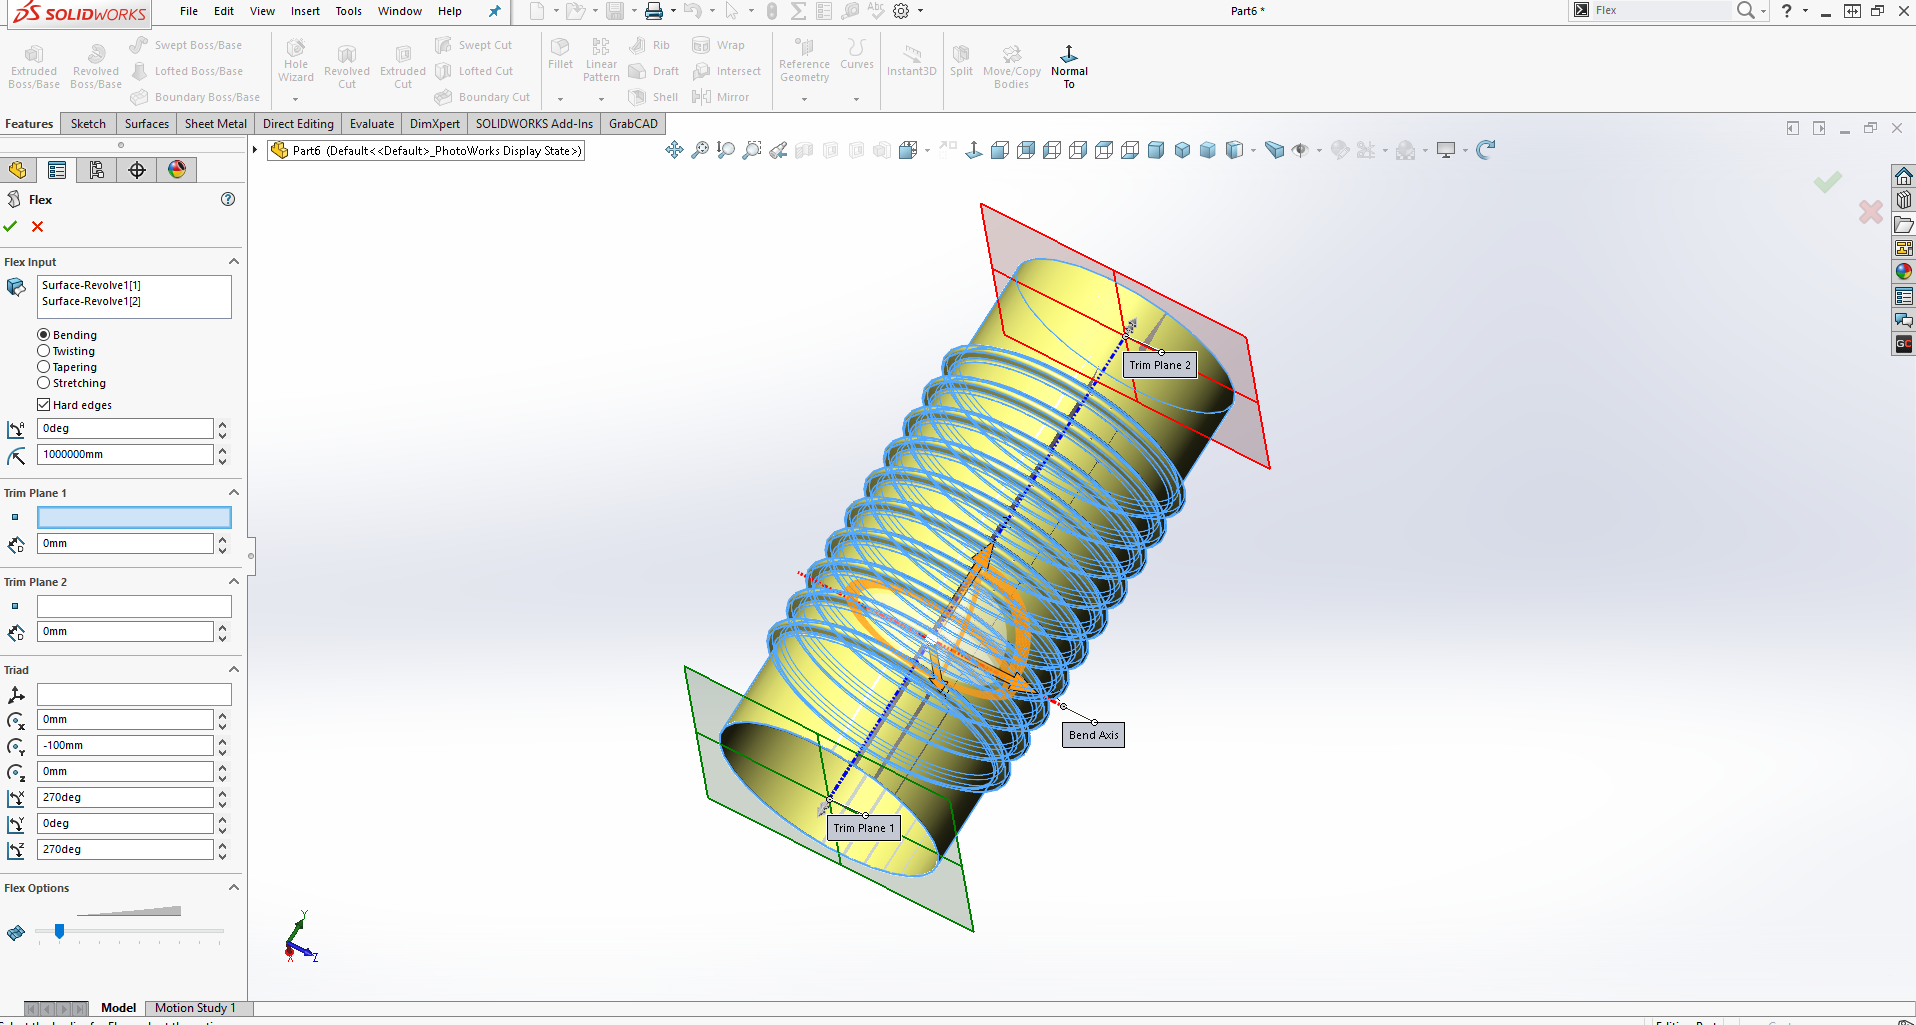Open Flex help question mark

(228, 199)
